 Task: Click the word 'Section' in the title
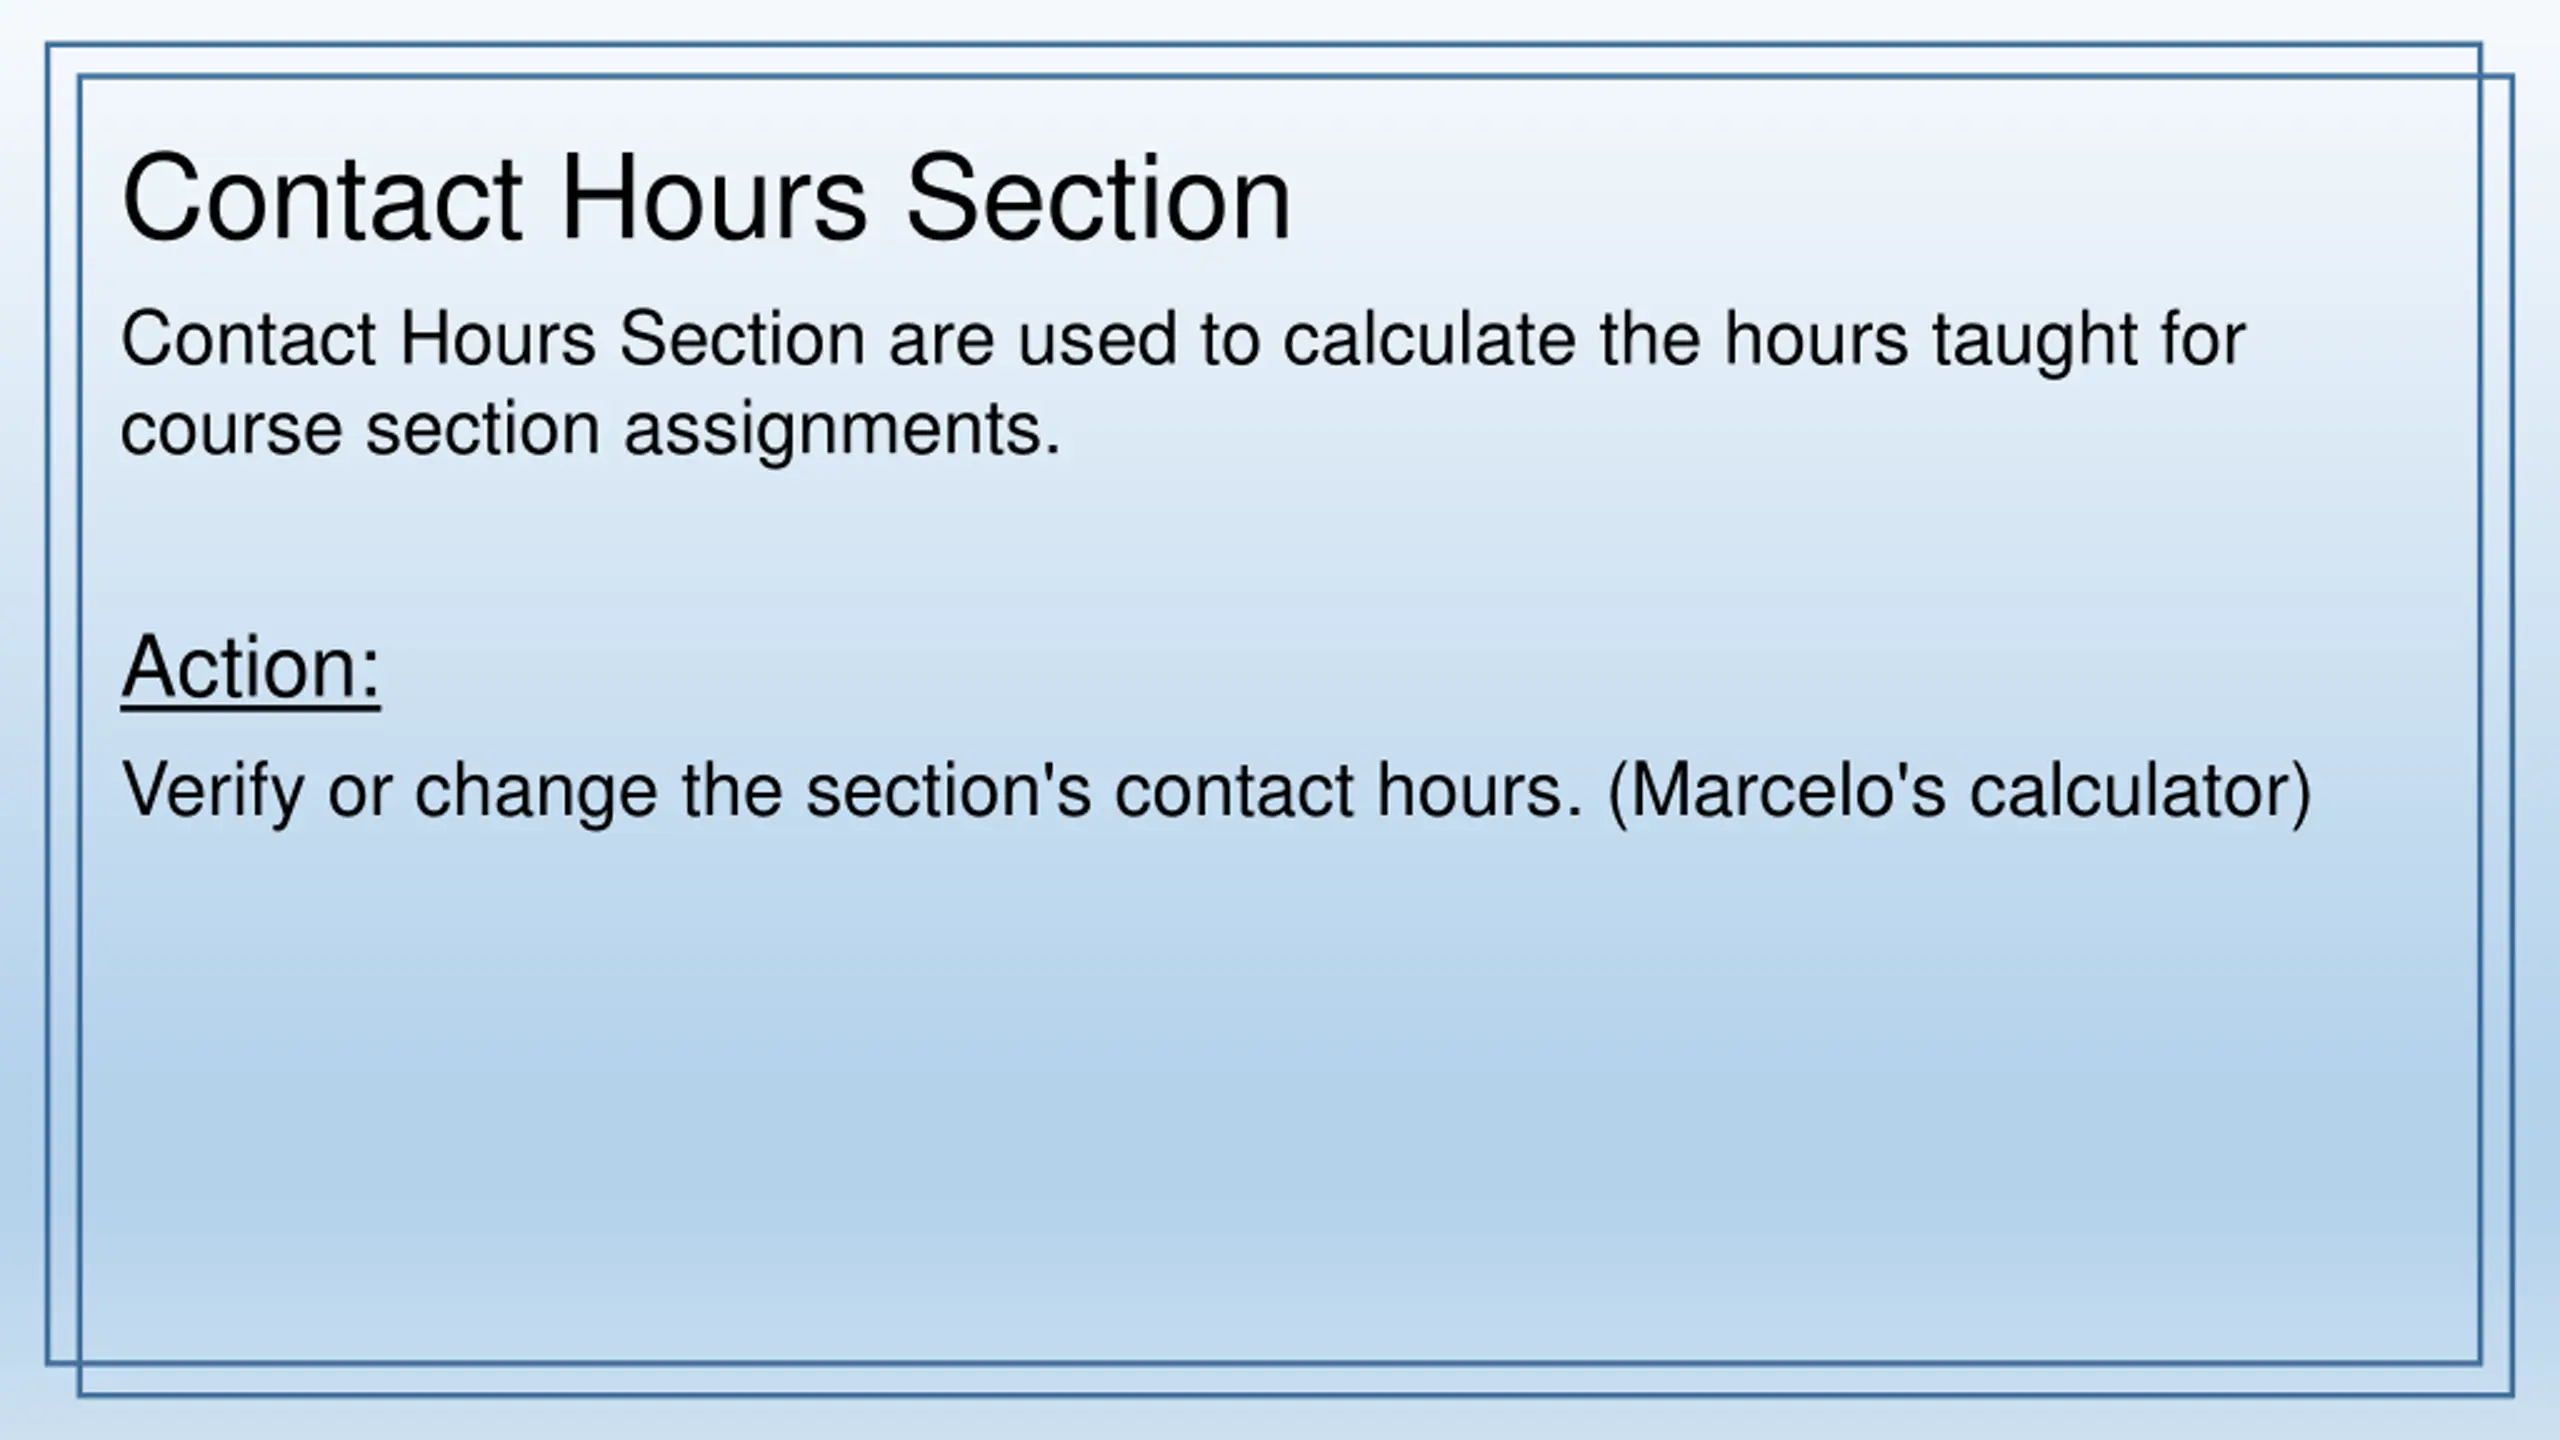1098,198
